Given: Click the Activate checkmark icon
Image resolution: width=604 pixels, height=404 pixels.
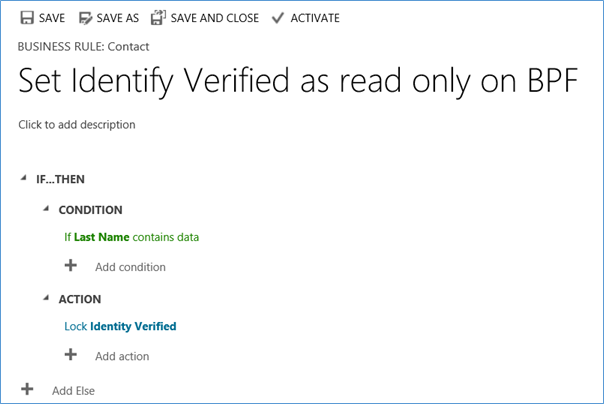Looking at the screenshot, I should point(278,18).
